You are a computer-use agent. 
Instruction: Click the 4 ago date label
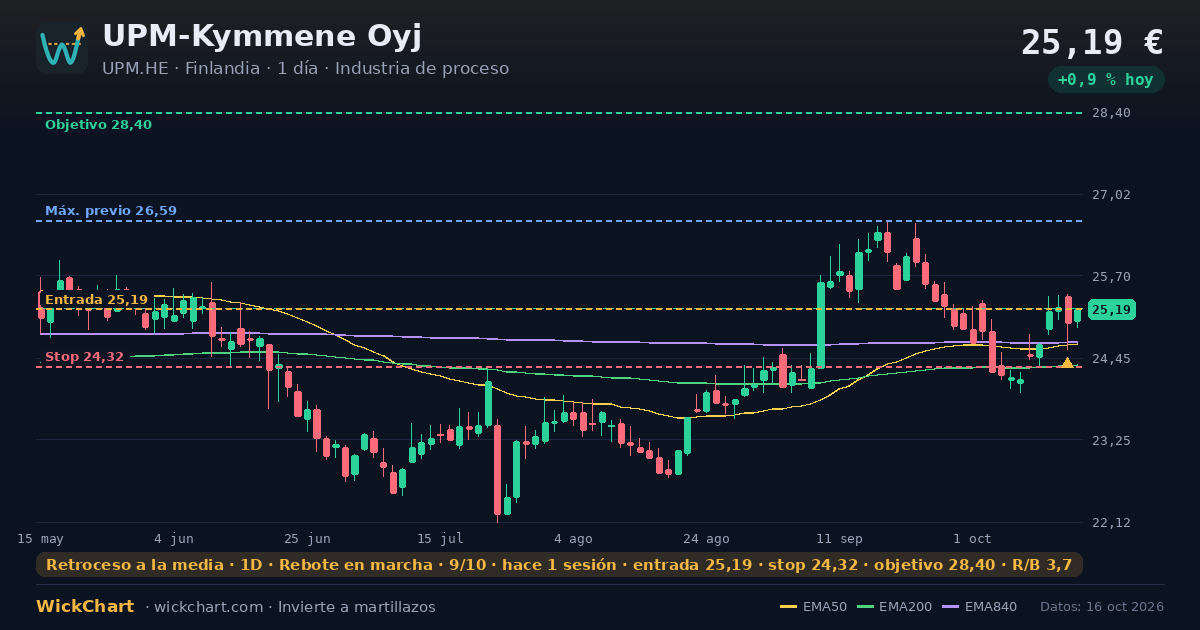(573, 538)
